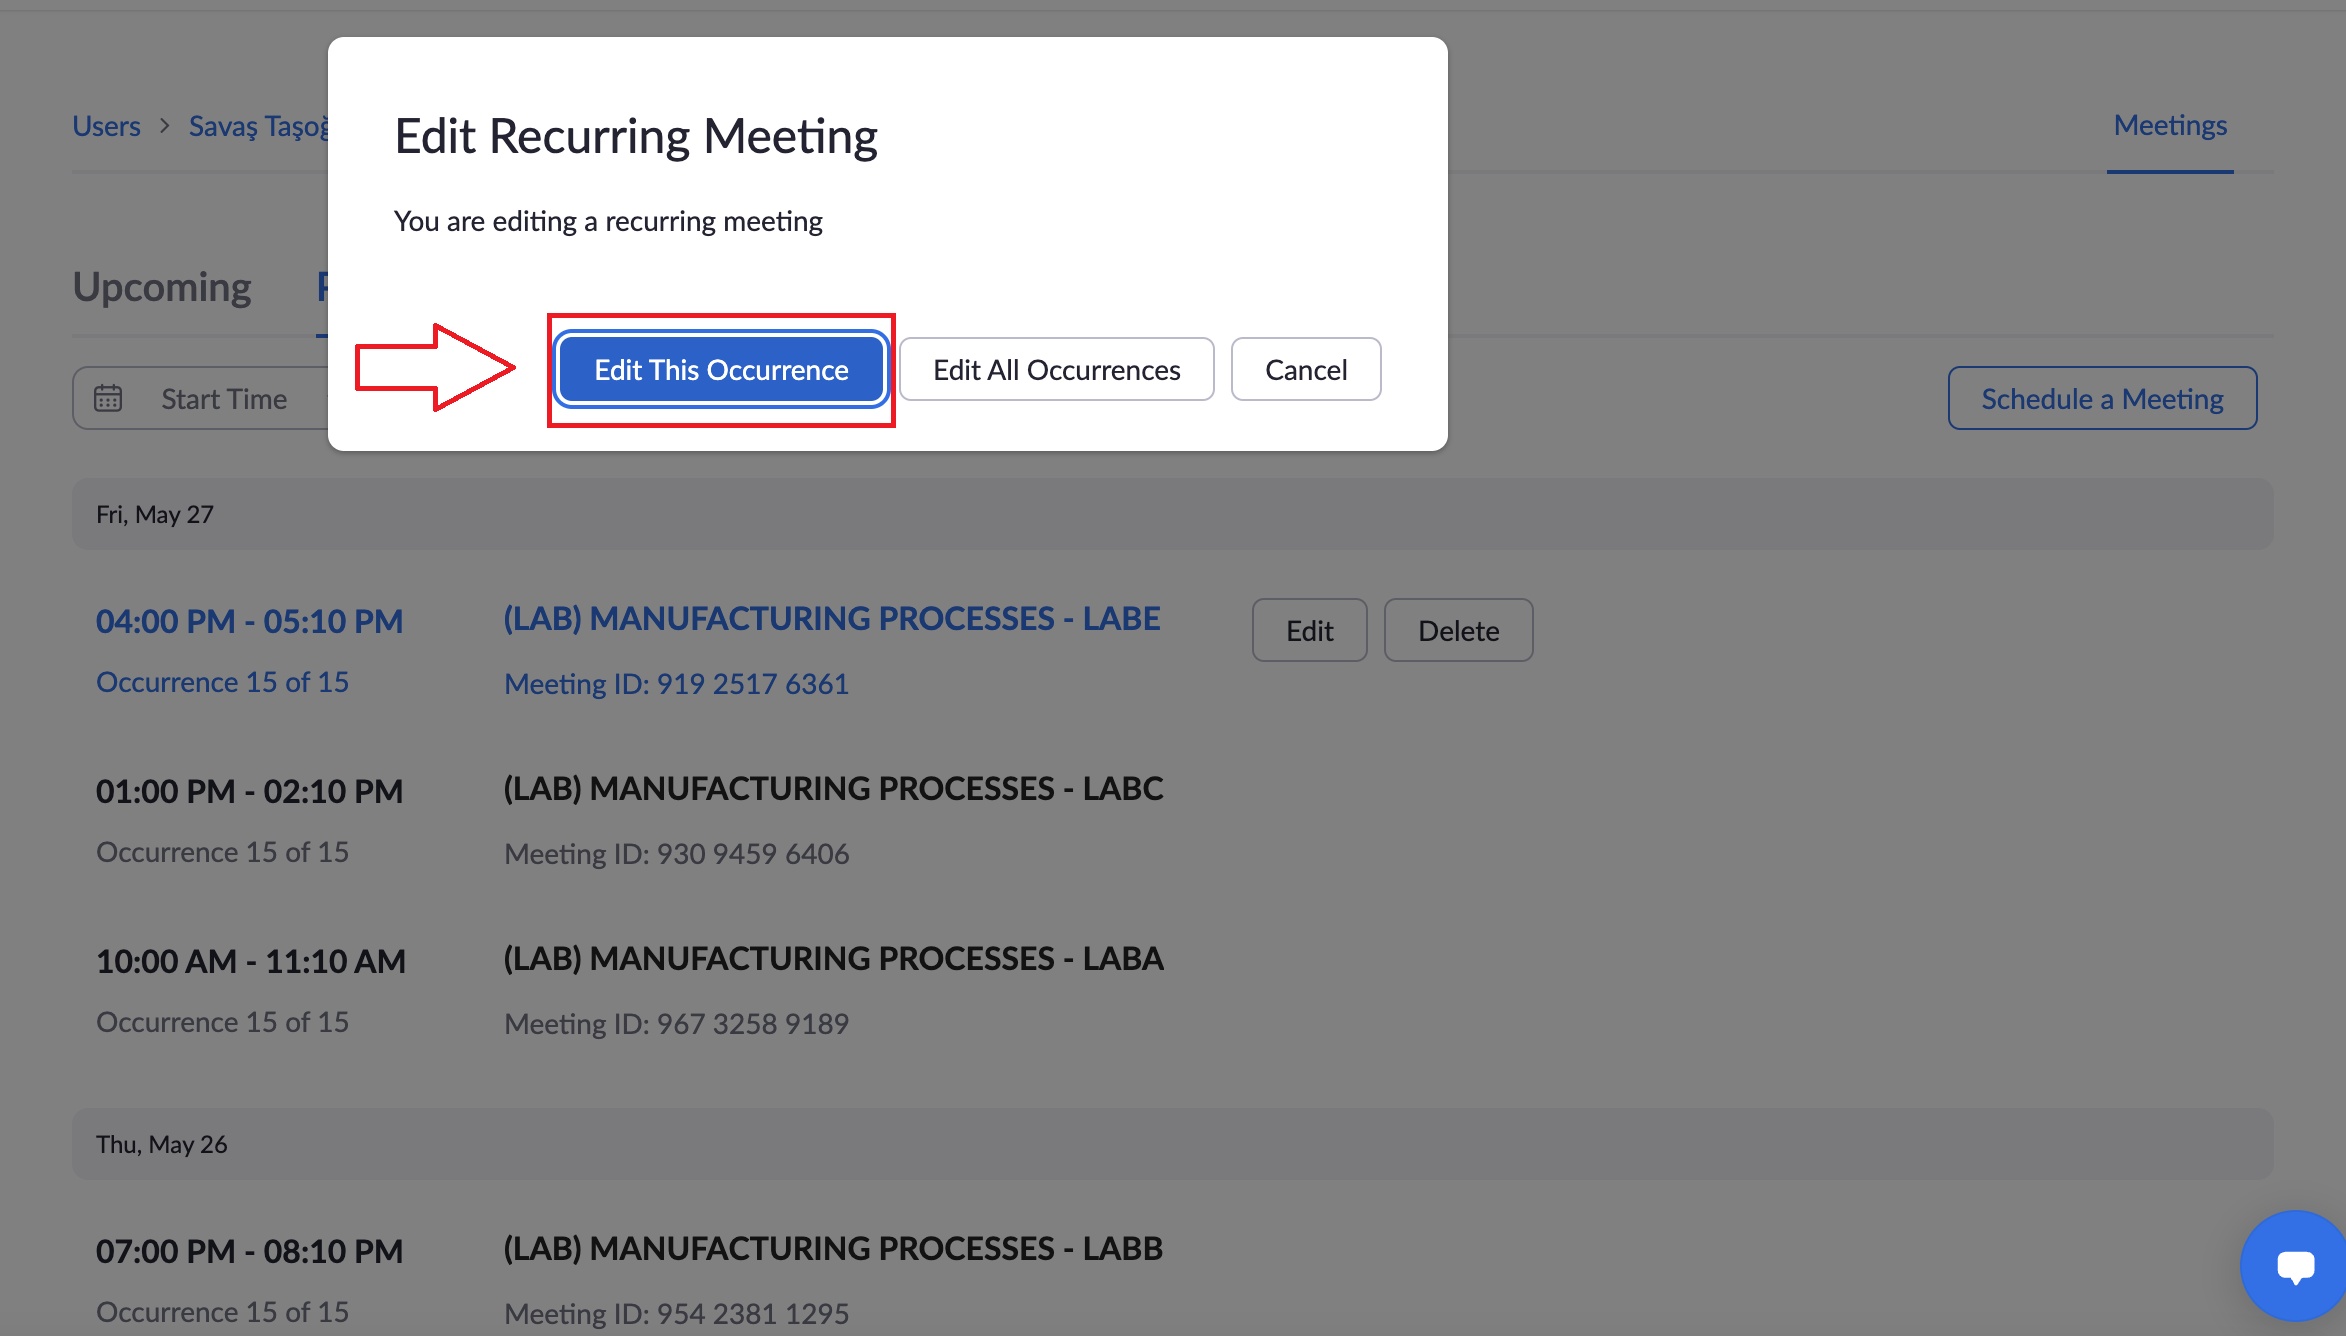The image size is (2346, 1336).
Task: Open the MANUFACTURING PROCESSES - LABE meeting link
Action: click(x=831, y=619)
